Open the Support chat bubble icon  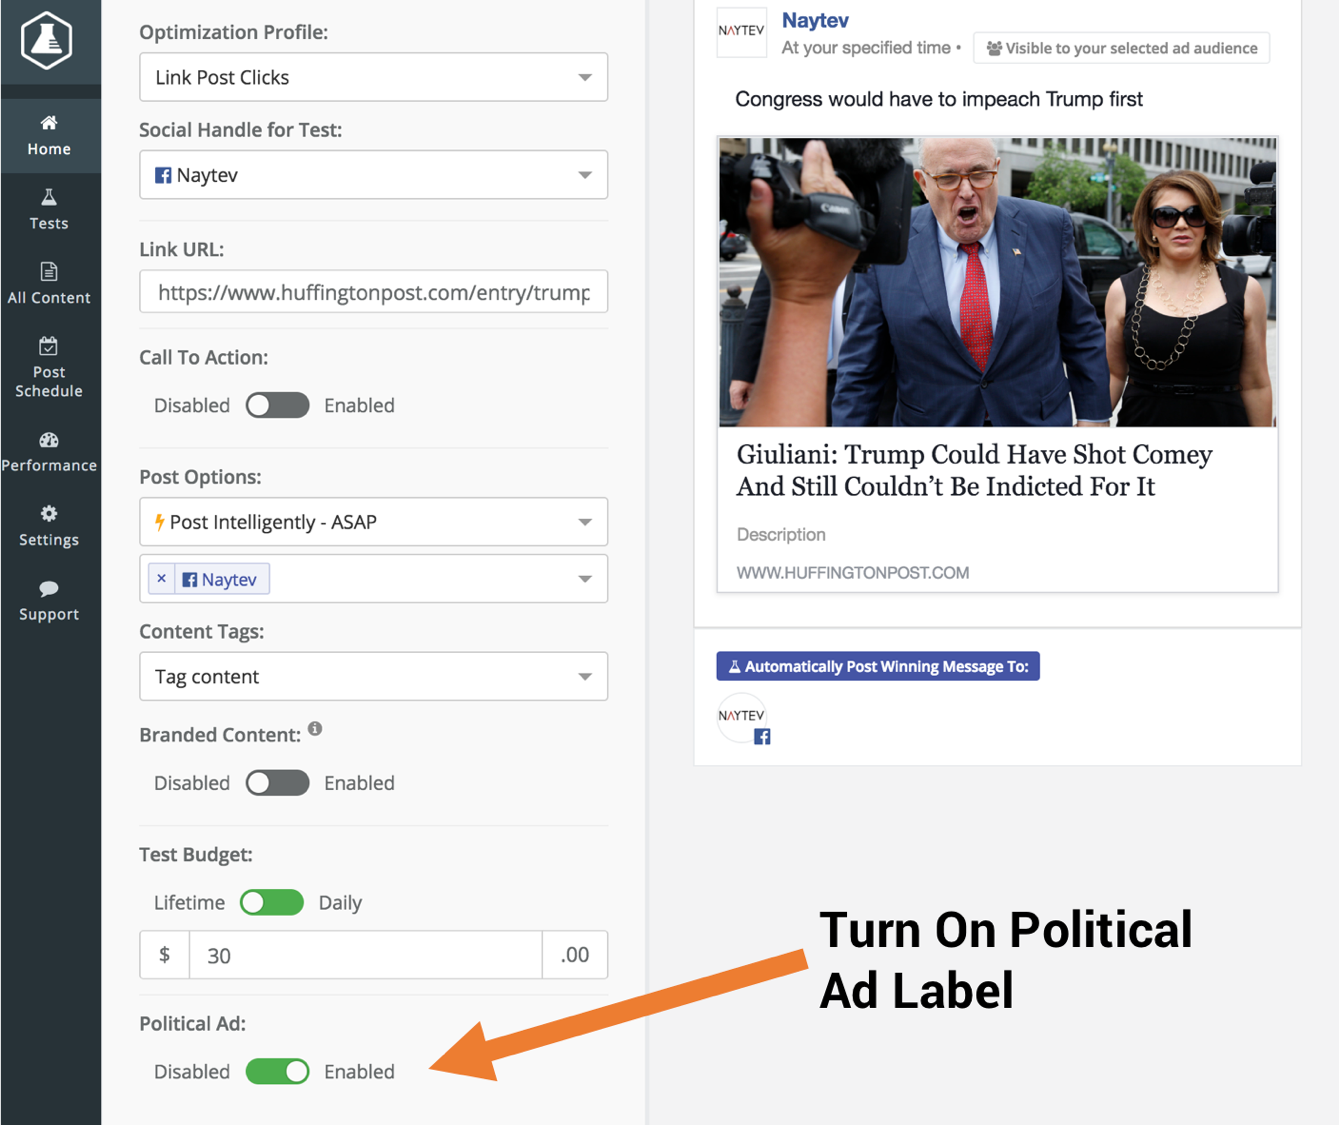(x=49, y=588)
